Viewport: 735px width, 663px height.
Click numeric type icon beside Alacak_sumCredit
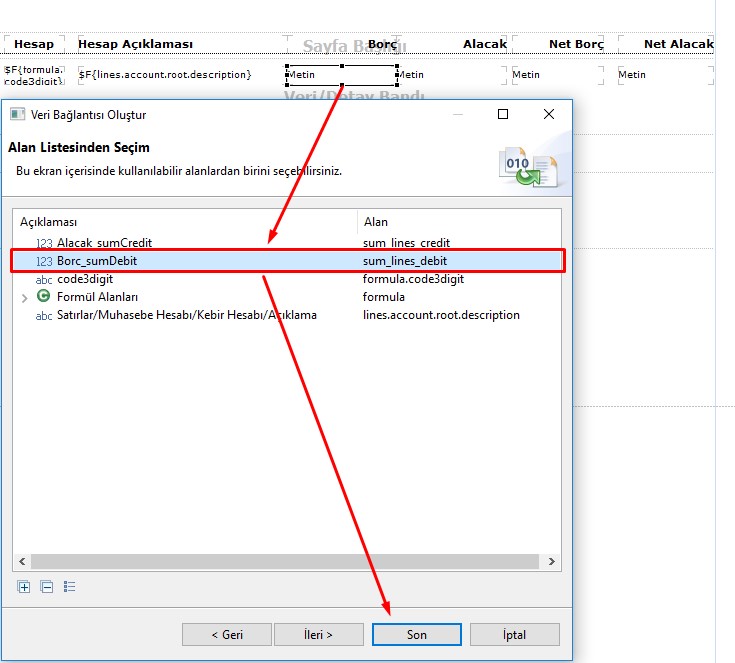[x=44, y=243]
